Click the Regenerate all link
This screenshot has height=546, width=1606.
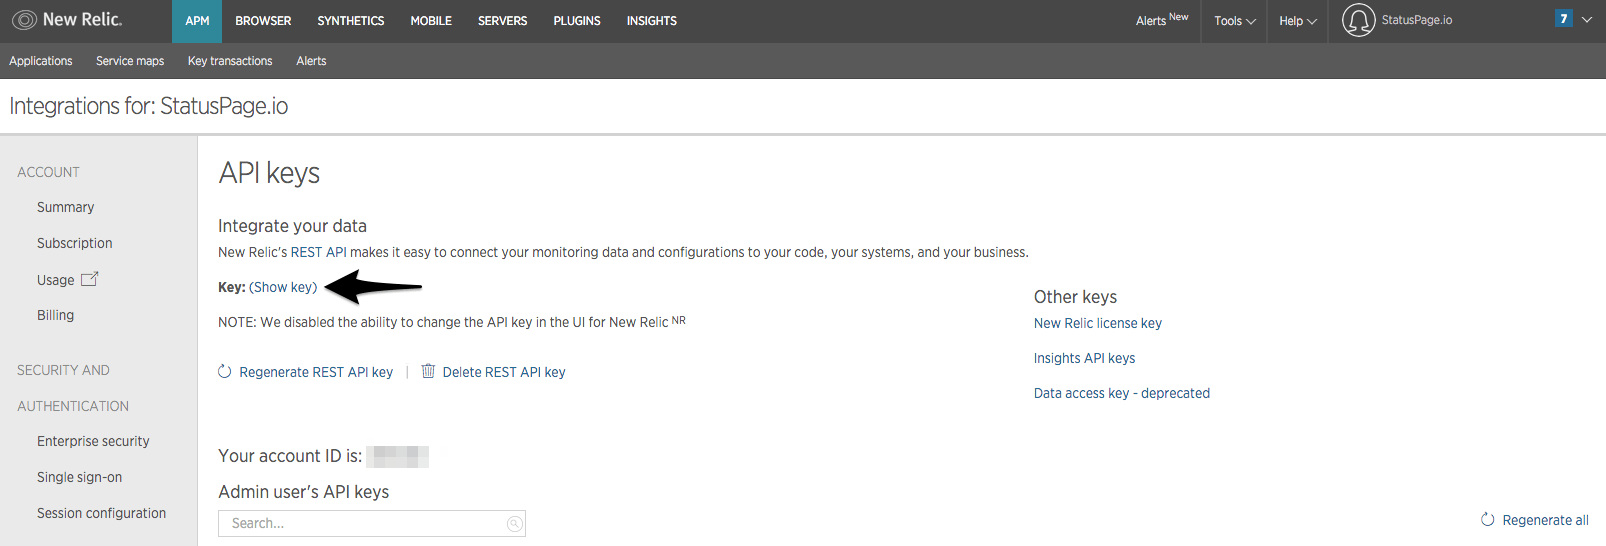(1545, 520)
